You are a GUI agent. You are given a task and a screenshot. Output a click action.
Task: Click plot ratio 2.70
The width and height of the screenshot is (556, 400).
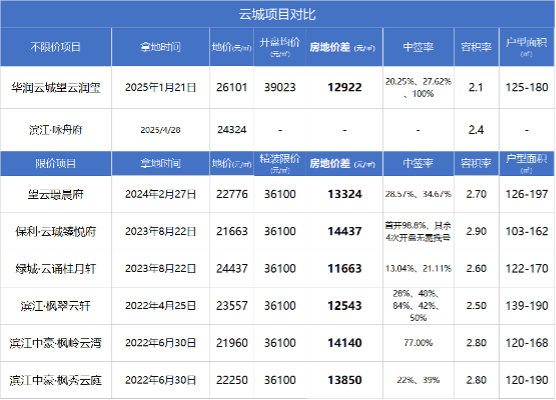[476, 194]
